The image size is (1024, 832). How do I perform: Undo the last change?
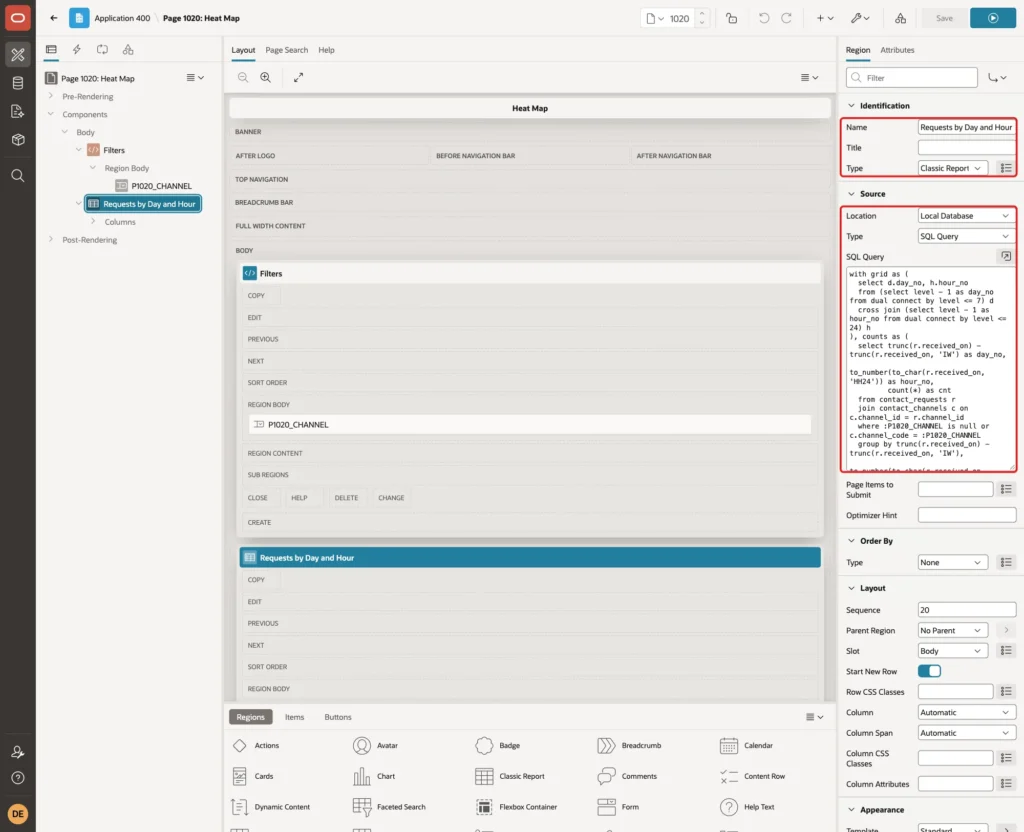pos(763,18)
